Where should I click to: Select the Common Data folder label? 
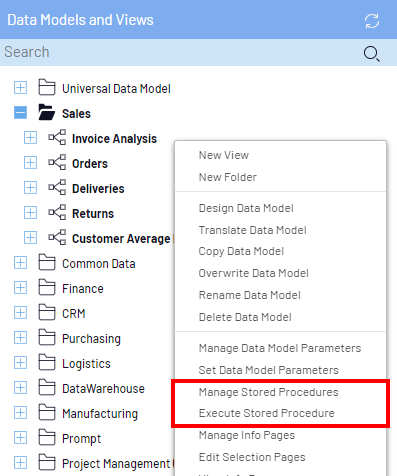tap(99, 264)
